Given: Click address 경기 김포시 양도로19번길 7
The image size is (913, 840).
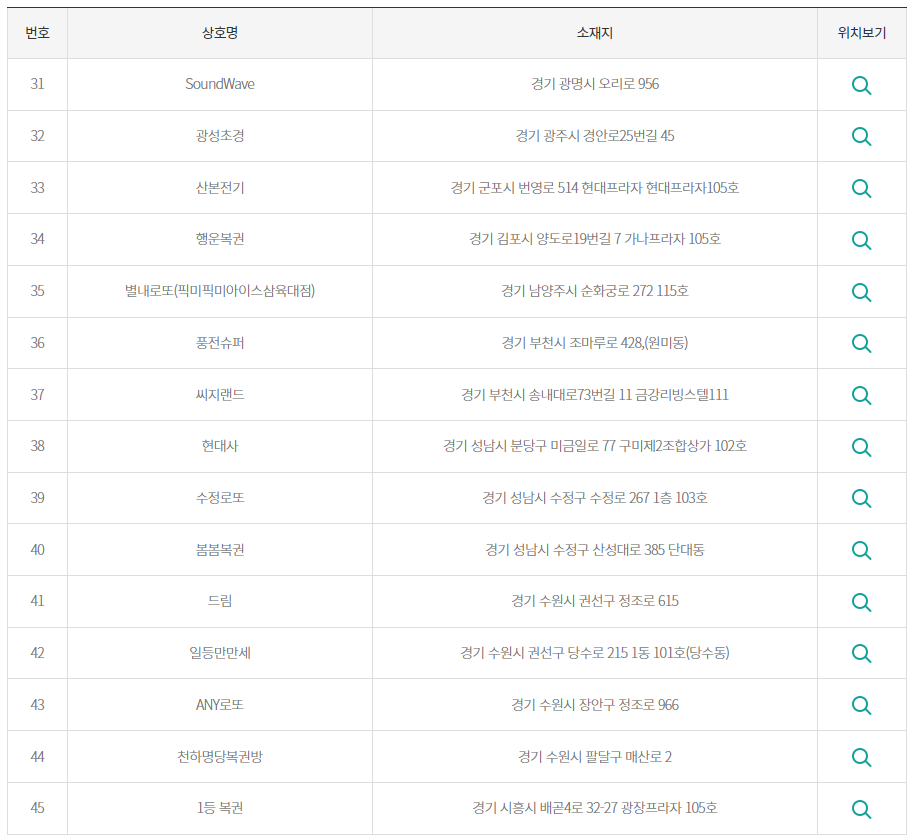Looking at the screenshot, I should point(545,239).
